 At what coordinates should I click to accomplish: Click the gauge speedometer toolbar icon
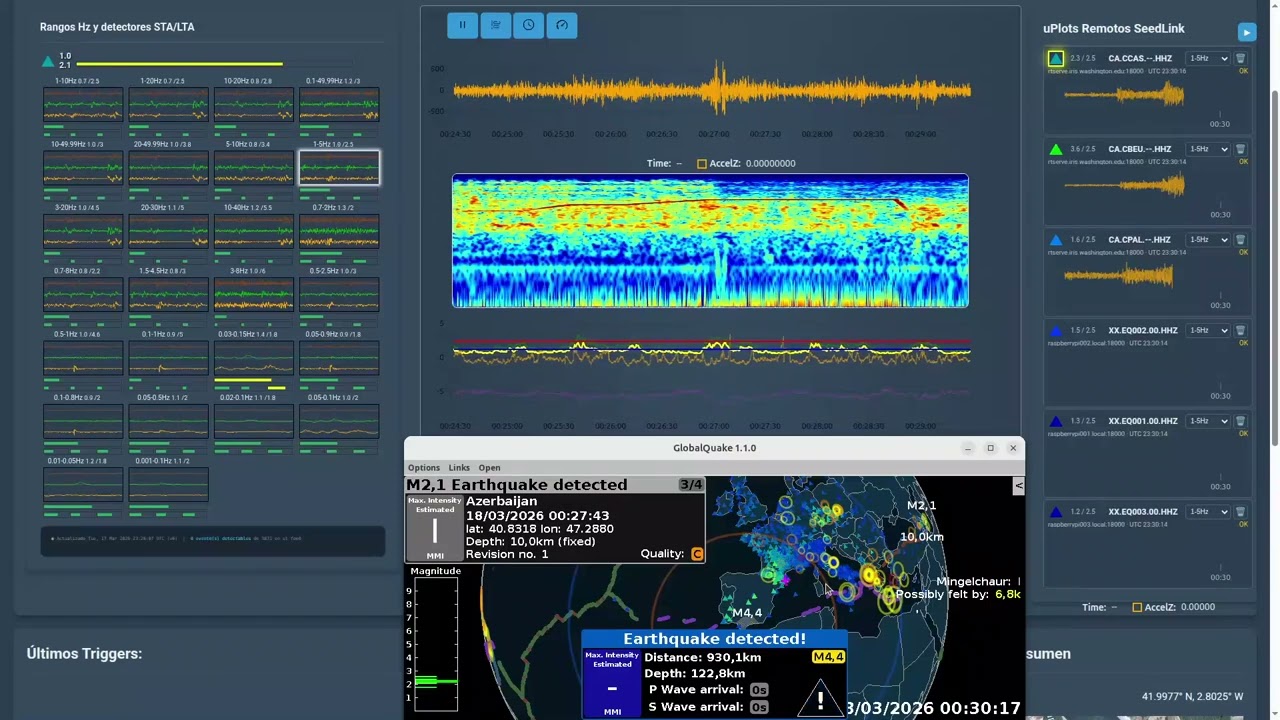coord(561,25)
